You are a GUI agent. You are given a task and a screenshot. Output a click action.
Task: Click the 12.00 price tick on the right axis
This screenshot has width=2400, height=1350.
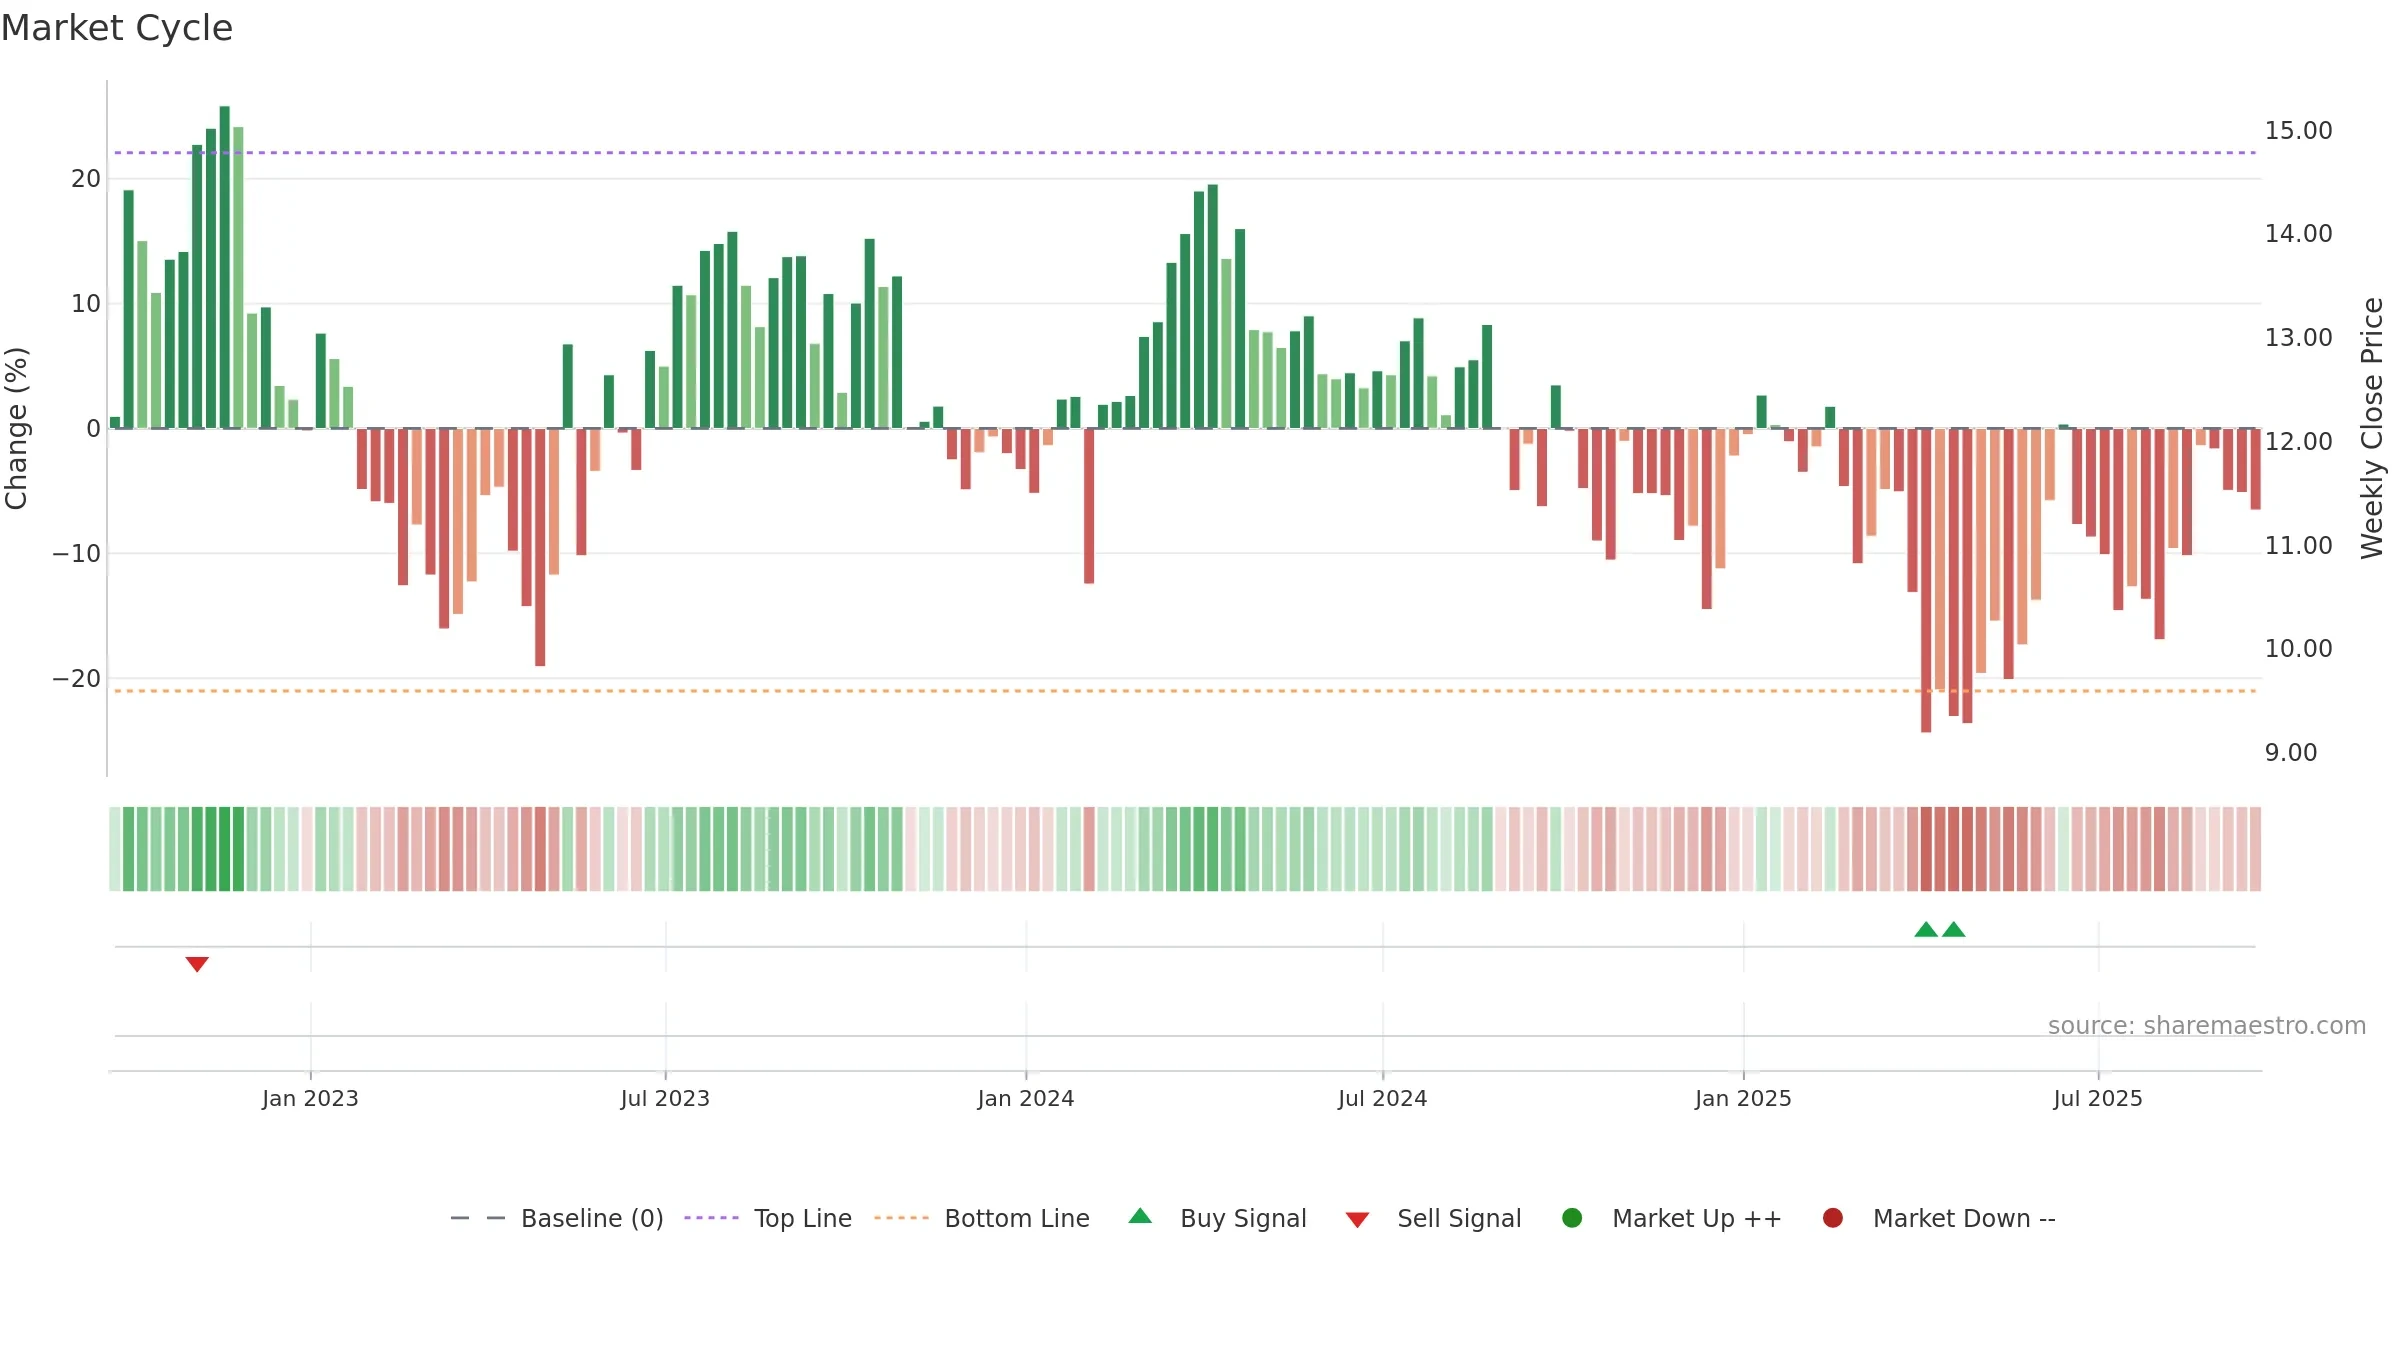click(x=2298, y=441)
